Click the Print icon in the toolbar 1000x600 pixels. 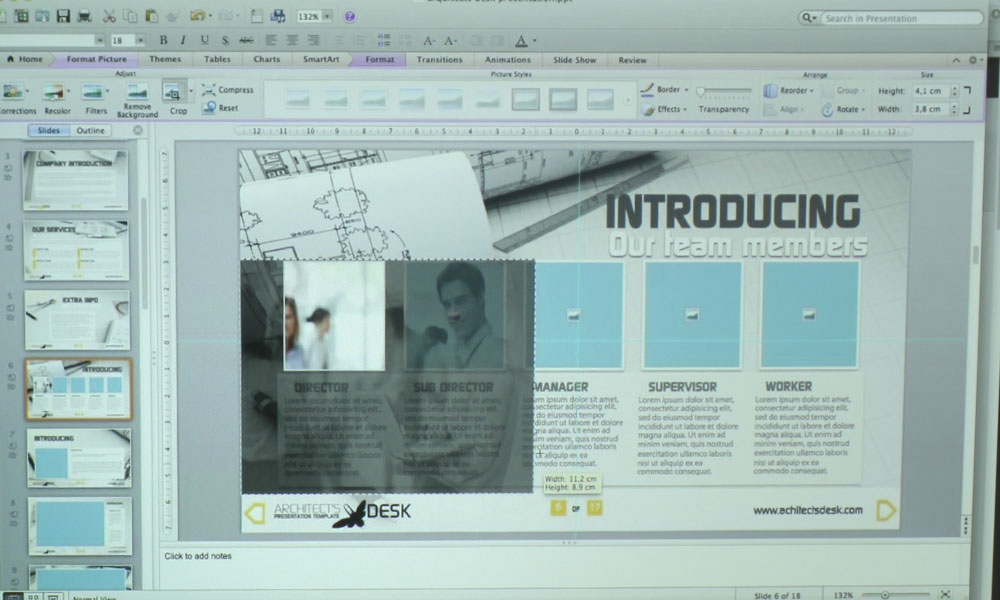tap(84, 16)
